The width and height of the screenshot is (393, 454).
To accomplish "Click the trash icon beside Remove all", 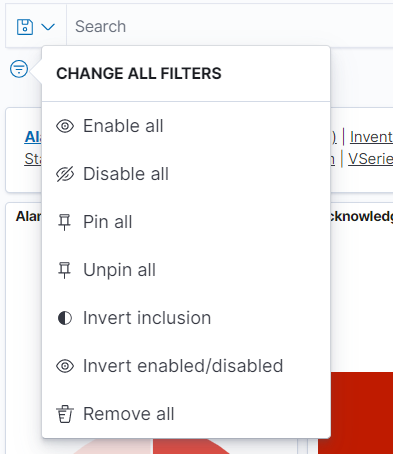I will [65, 414].
